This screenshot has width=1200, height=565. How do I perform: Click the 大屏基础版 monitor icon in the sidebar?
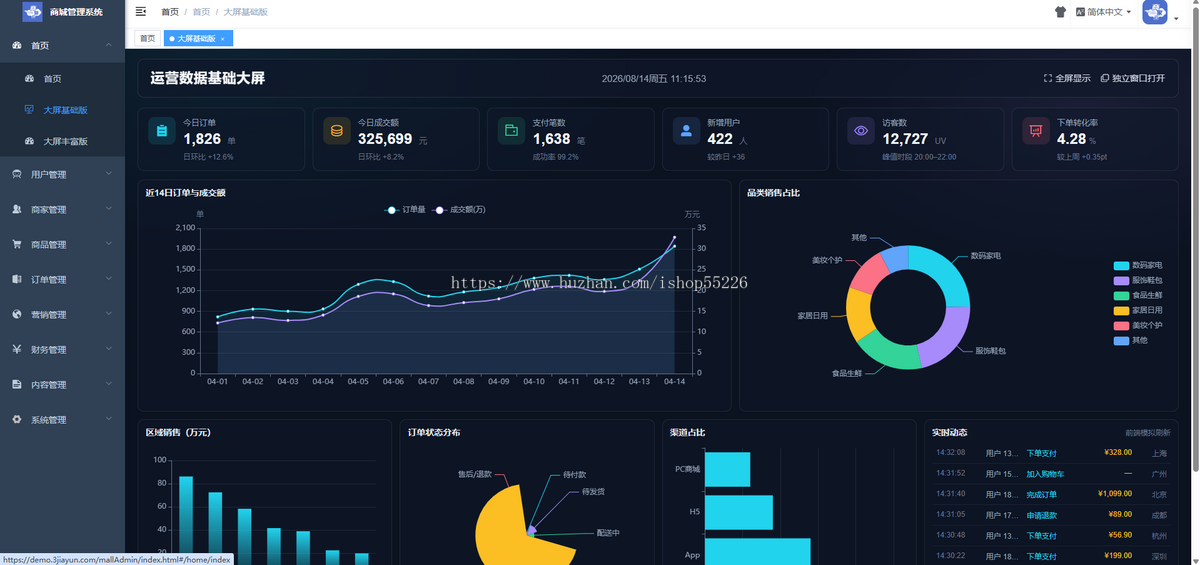(30, 110)
